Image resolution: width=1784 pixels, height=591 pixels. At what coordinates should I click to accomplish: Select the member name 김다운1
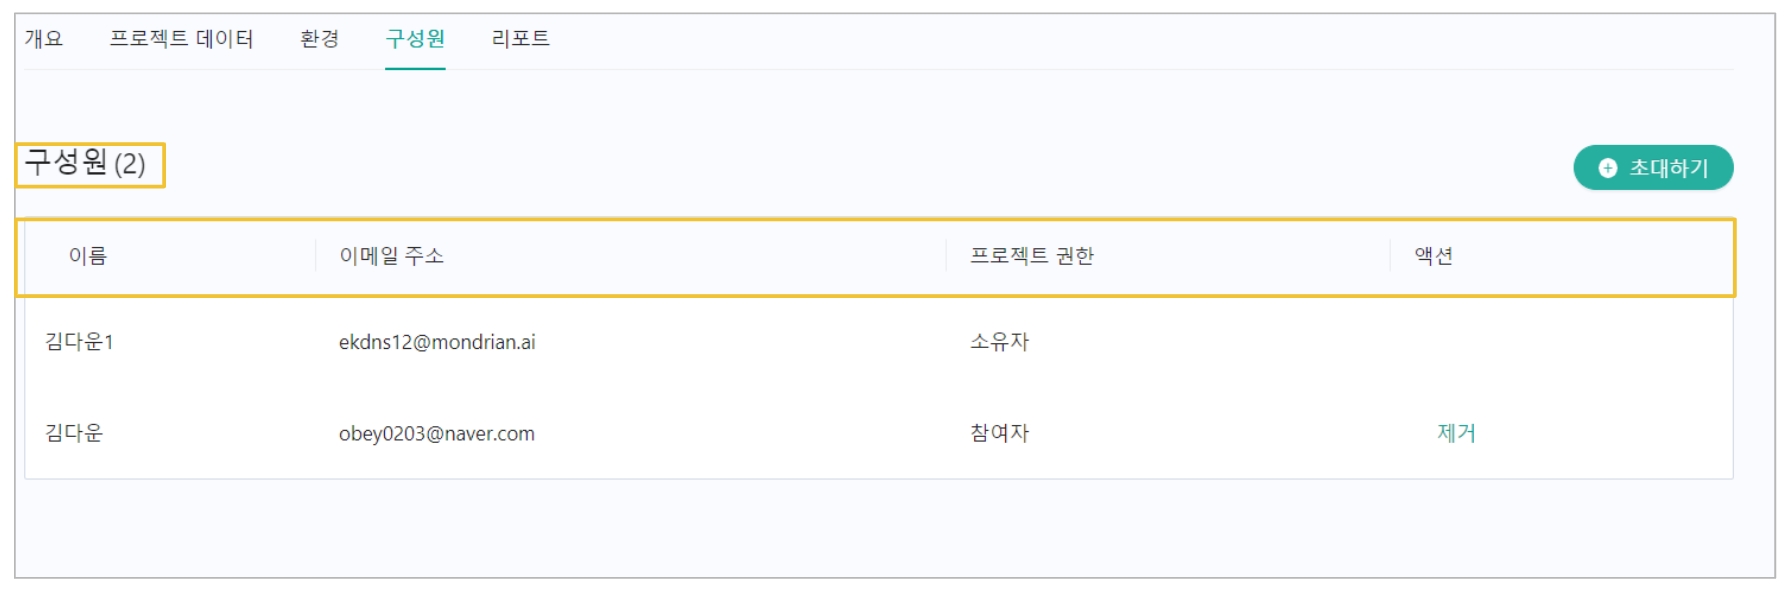pos(79,342)
